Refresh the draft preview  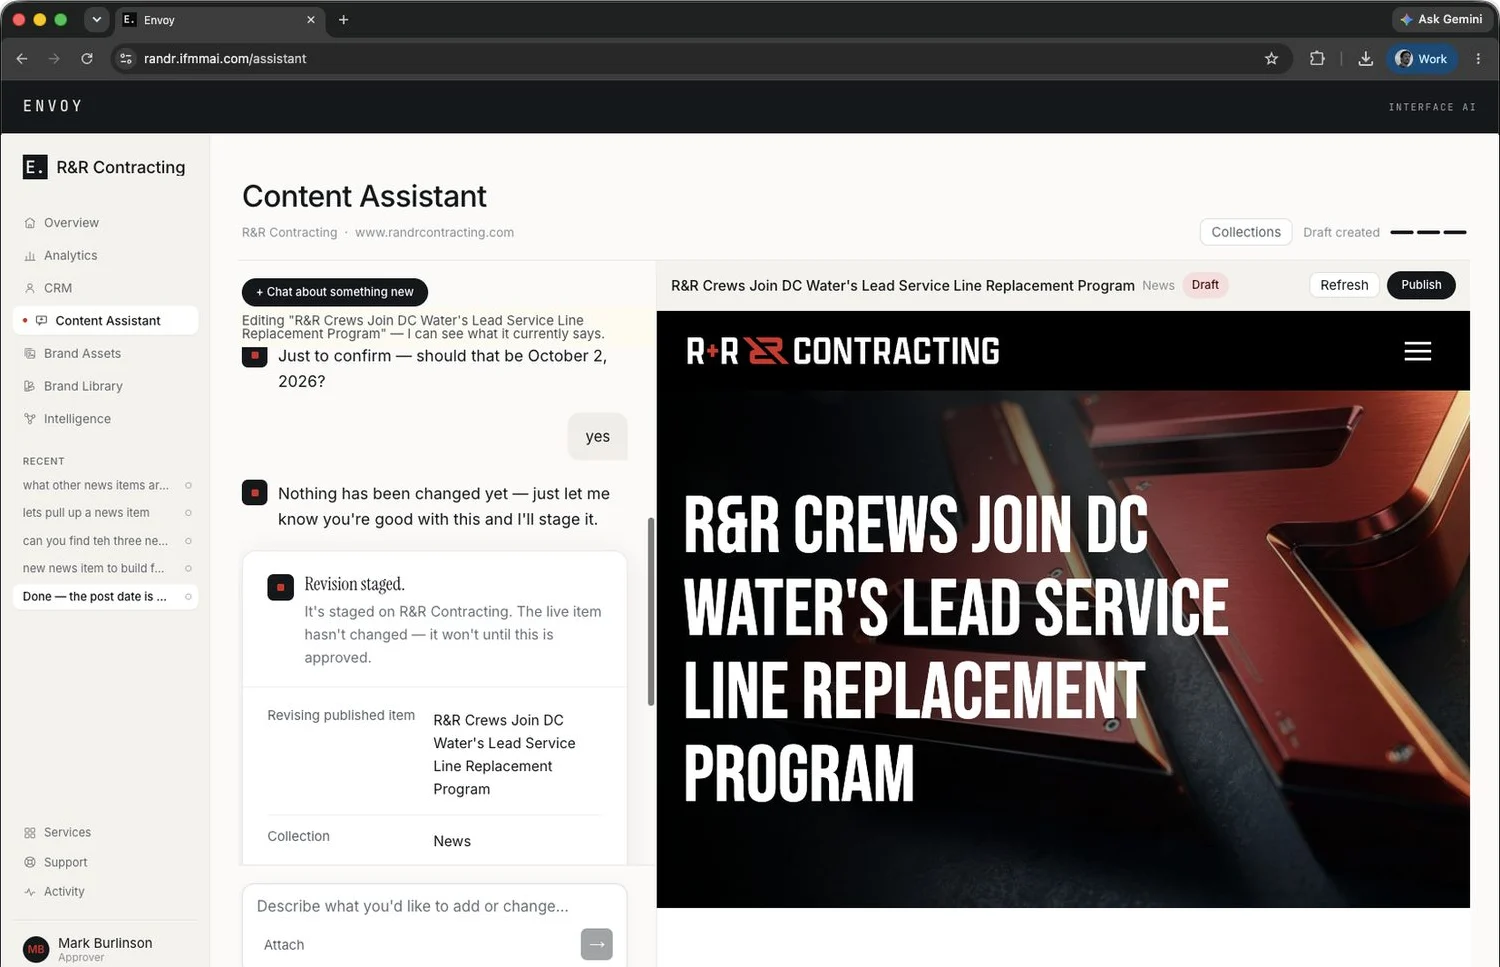pyautogui.click(x=1344, y=285)
